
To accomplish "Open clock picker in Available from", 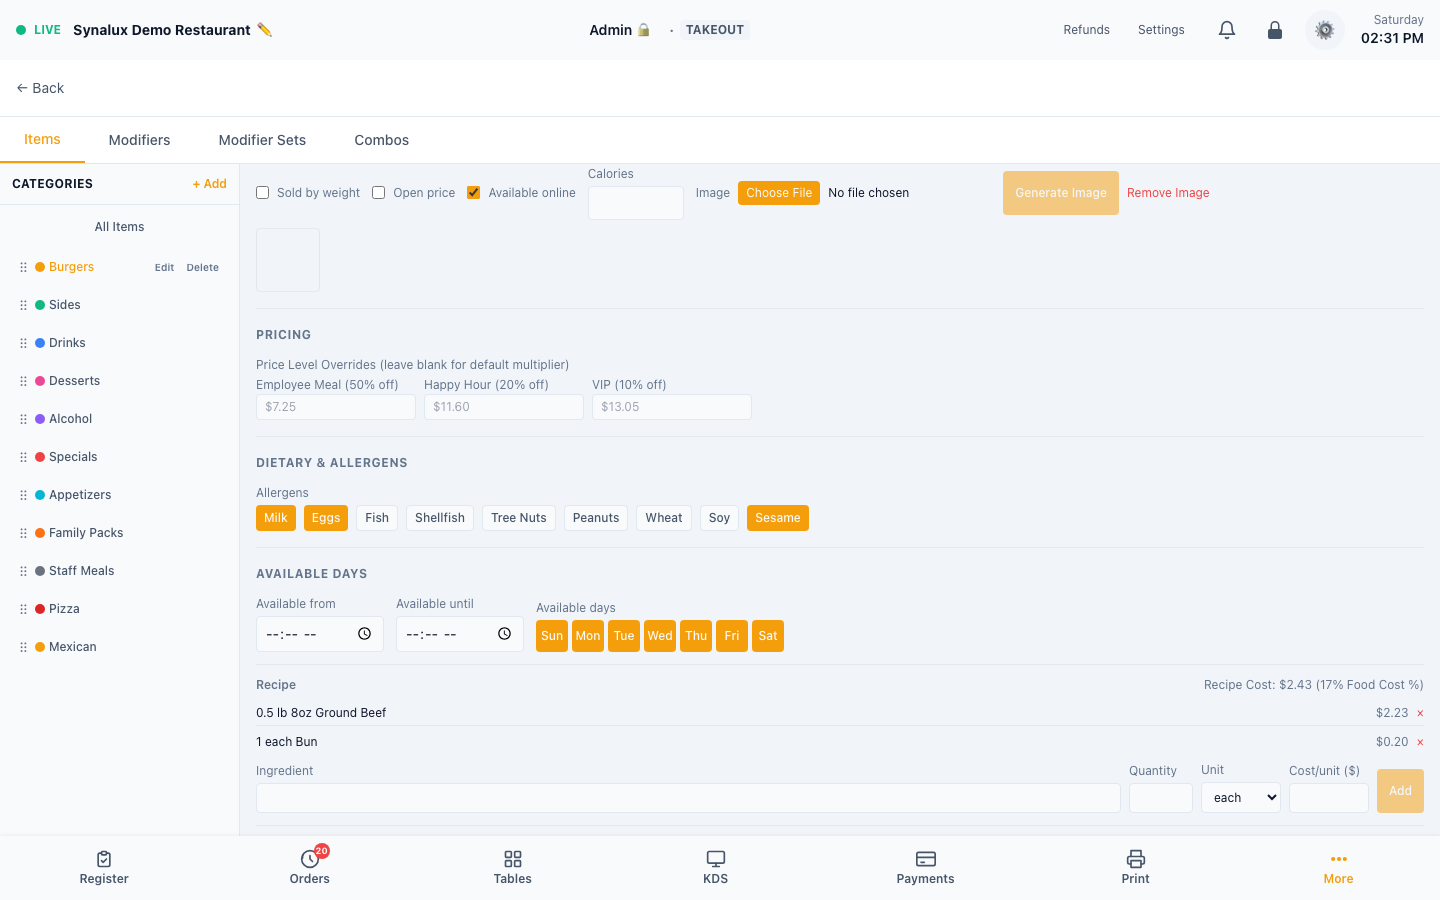I will 365,634.
